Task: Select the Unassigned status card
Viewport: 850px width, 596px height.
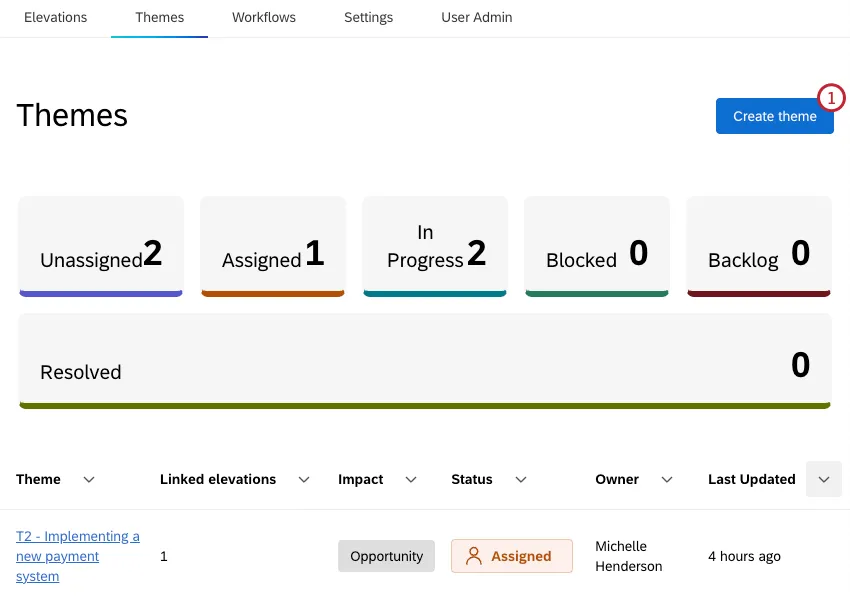Action: click(100, 246)
